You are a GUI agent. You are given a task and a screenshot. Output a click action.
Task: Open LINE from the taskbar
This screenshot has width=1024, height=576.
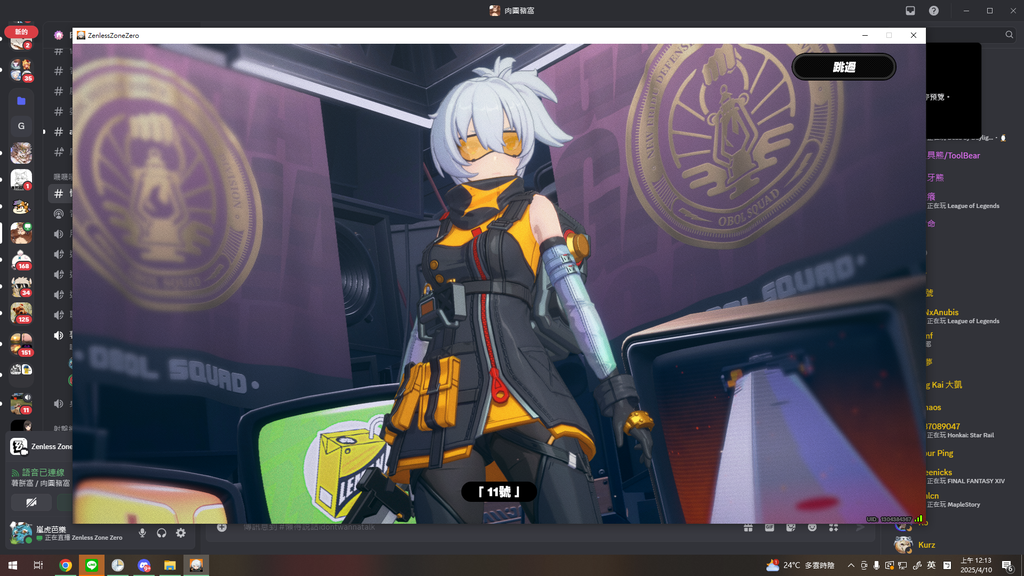point(91,565)
